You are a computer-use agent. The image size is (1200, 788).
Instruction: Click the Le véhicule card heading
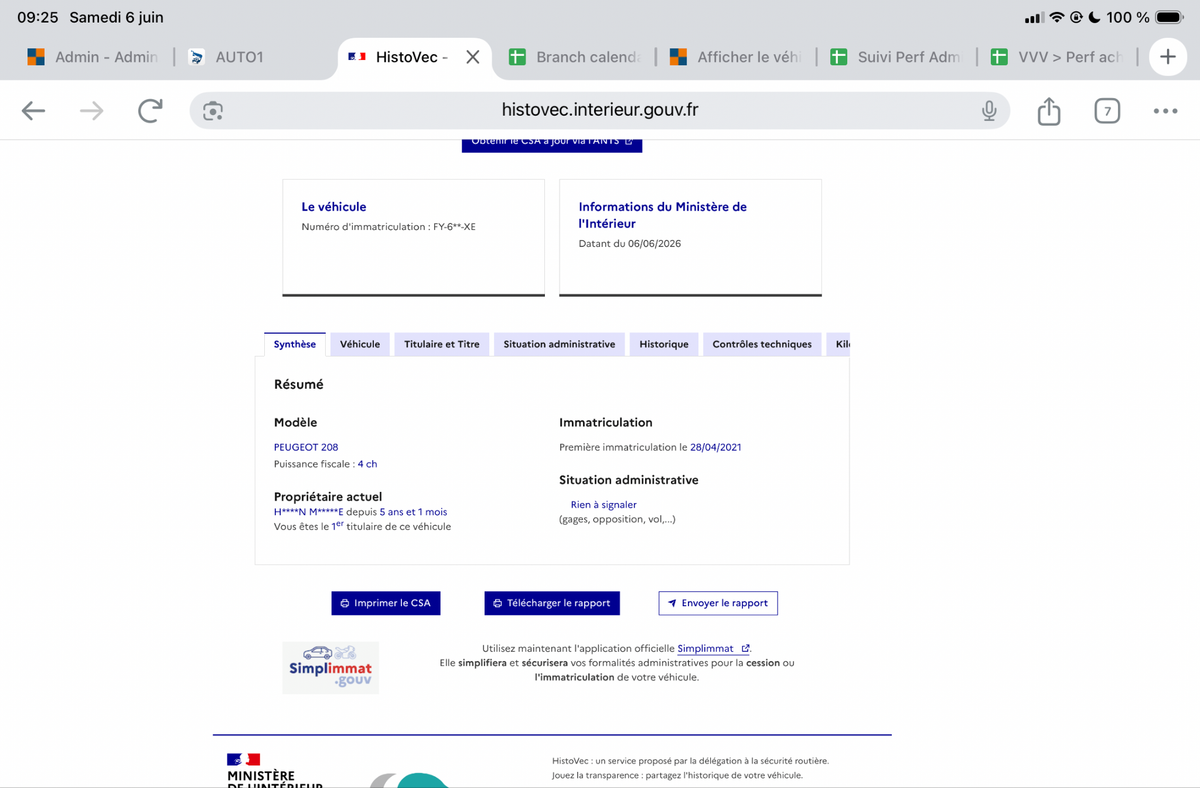[x=334, y=207]
